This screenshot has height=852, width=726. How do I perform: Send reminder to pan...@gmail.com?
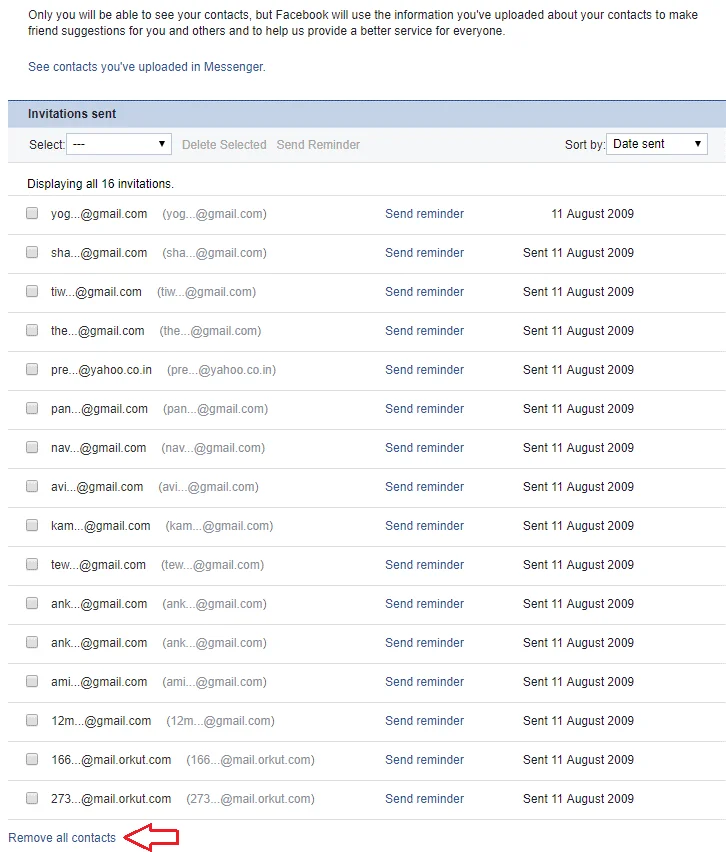(x=424, y=409)
